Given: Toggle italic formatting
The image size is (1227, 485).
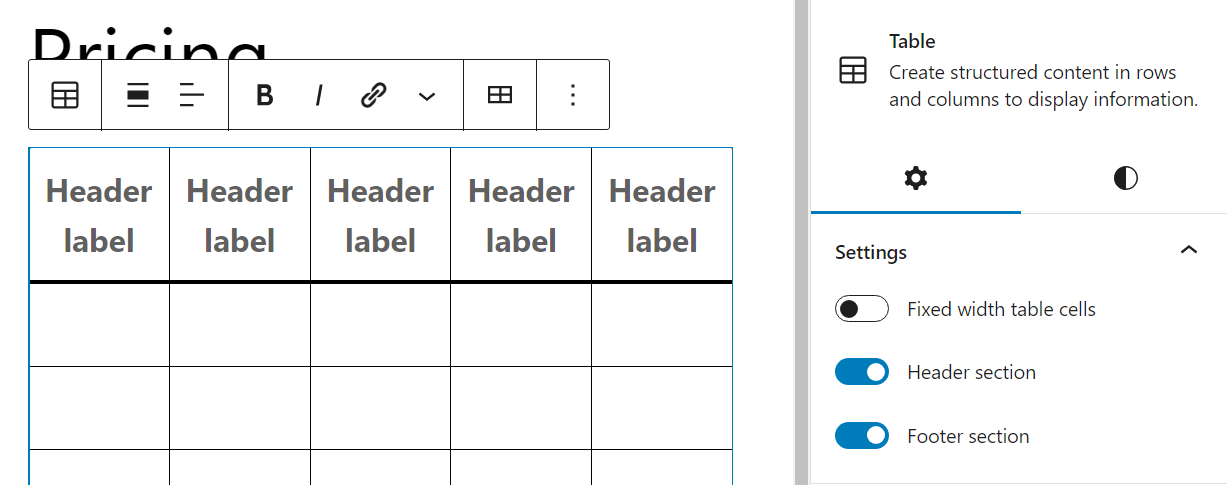Looking at the screenshot, I should [319, 95].
